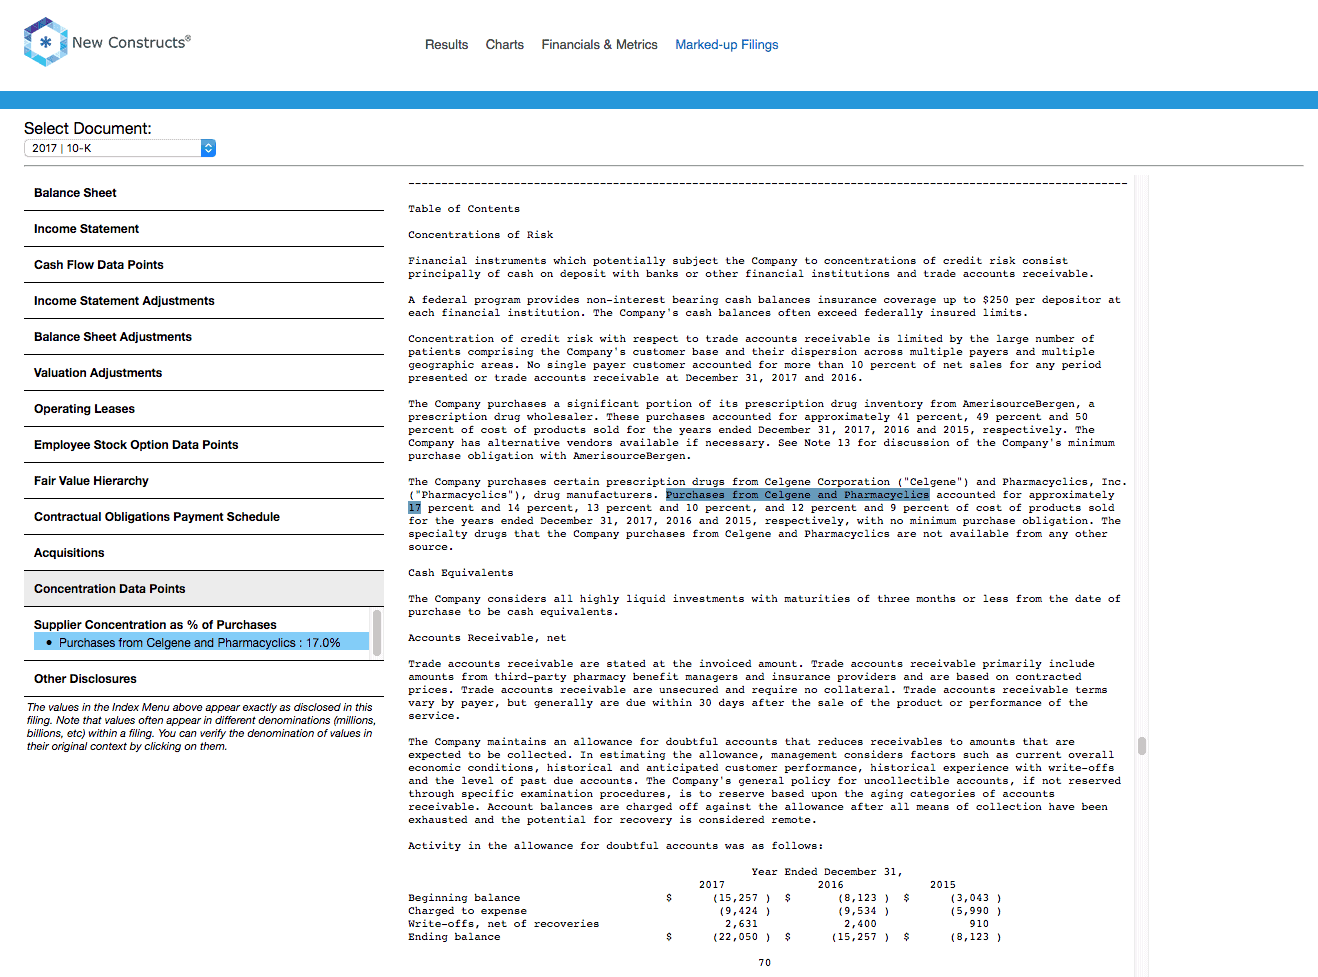
Task: Click the document scrollbar thumb on right
Action: point(1142,746)
